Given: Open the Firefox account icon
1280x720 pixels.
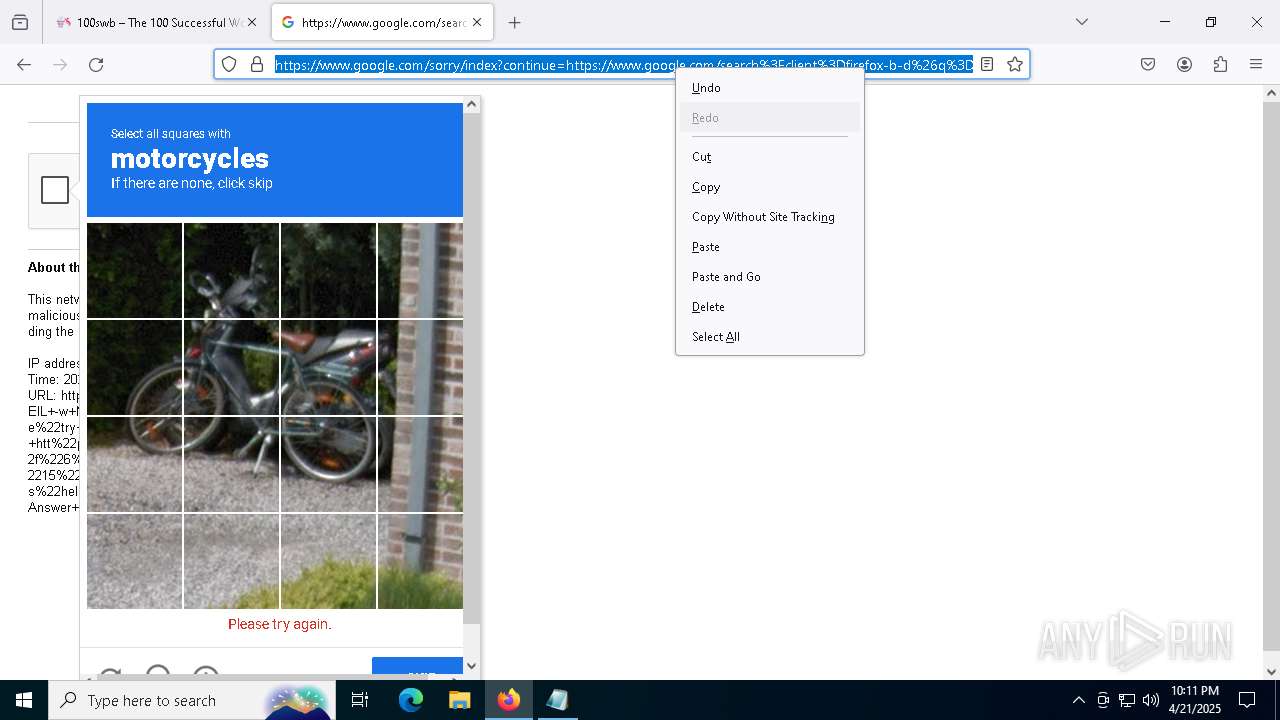Looking at the screenshot, I should coord(1184,64).
